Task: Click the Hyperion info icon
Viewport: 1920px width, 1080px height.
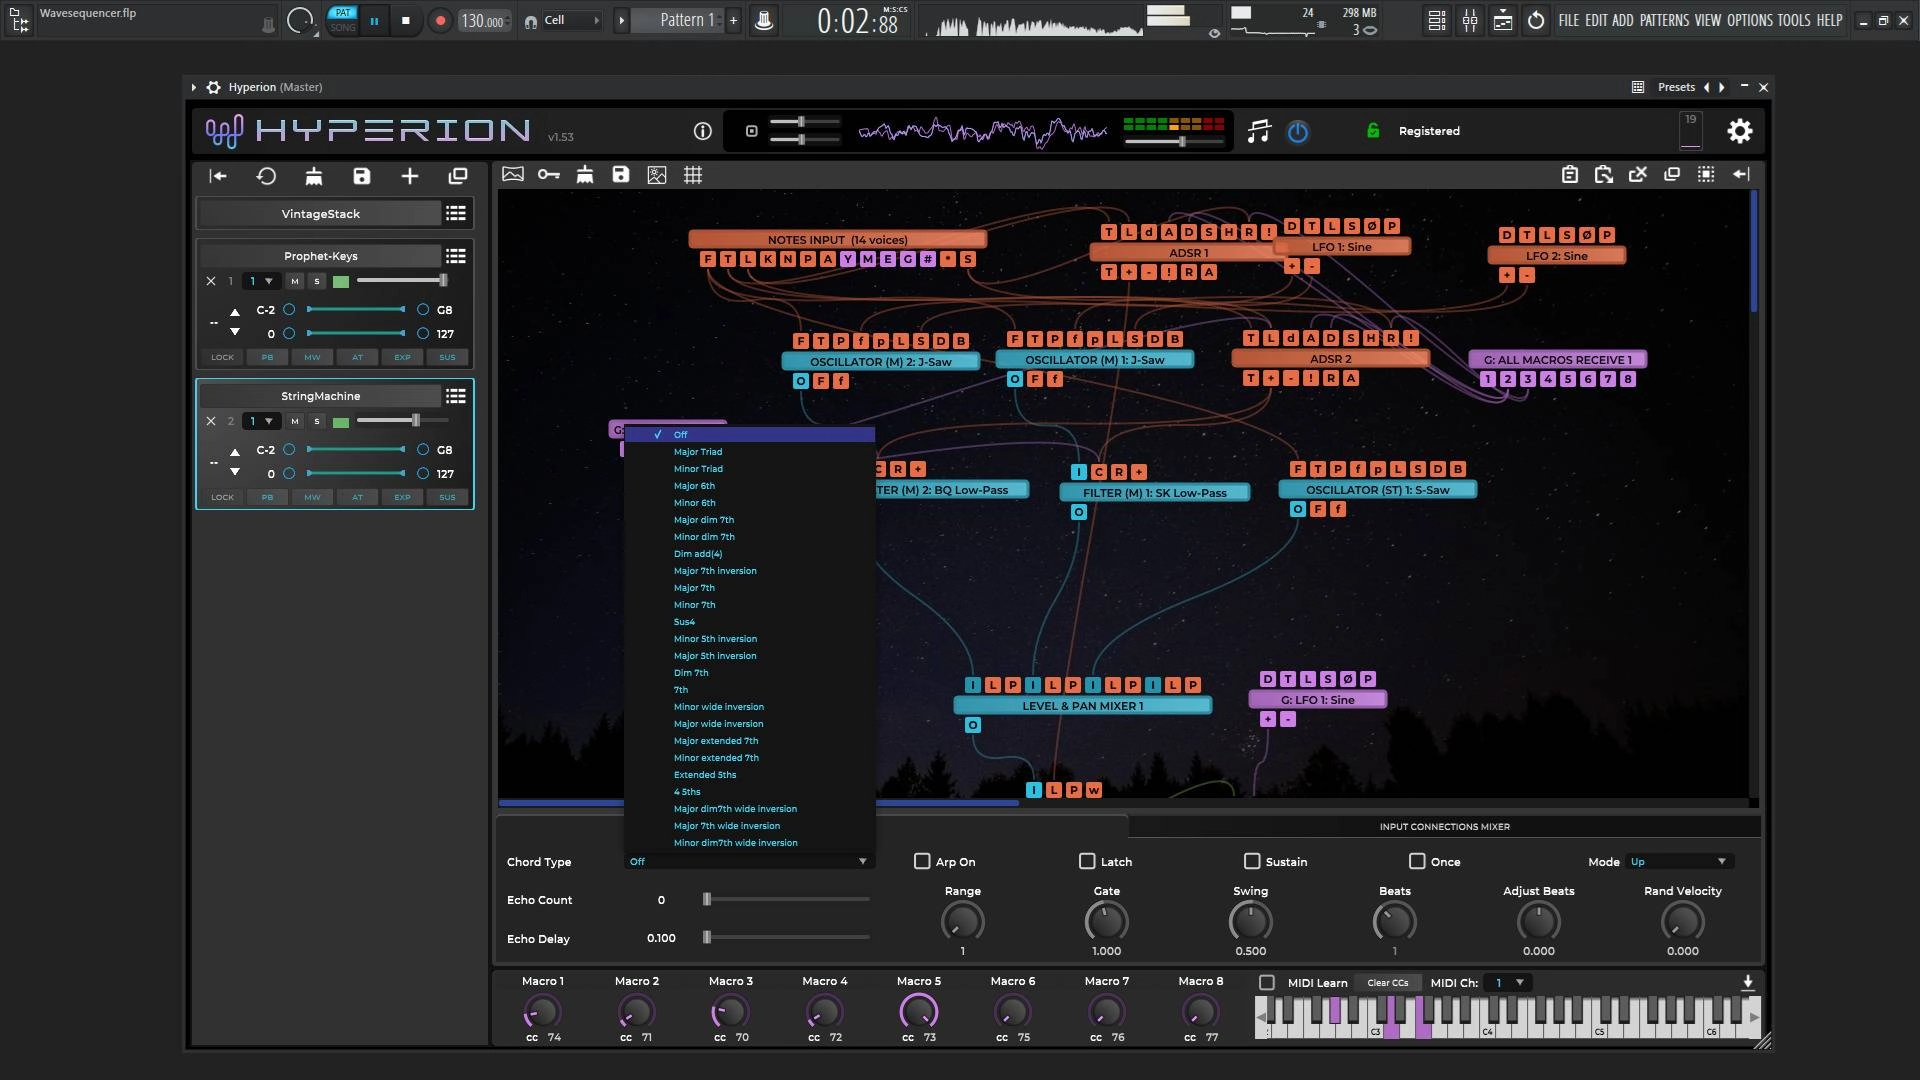Action: pyautogui.click(x=703, y=131)
